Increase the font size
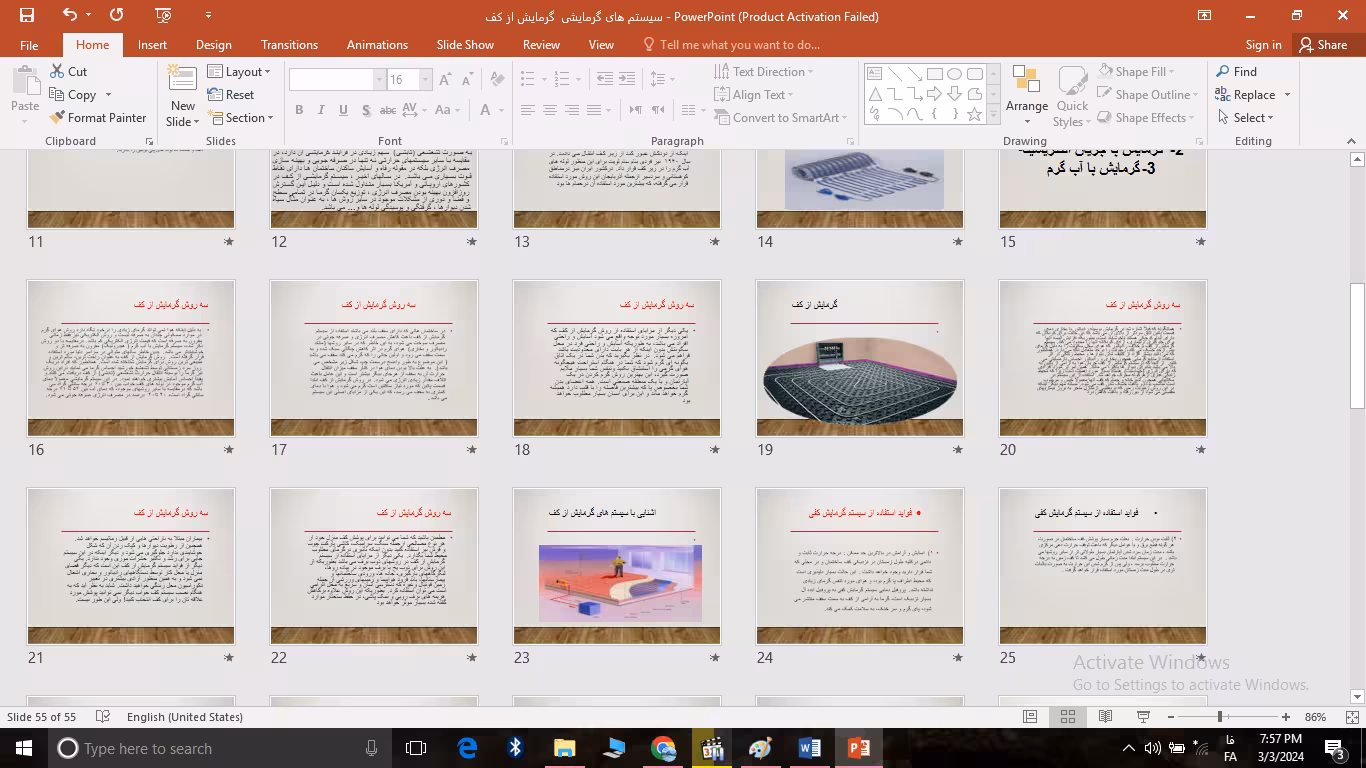This screenshot has width=1366, height=768. pos(445,80)
